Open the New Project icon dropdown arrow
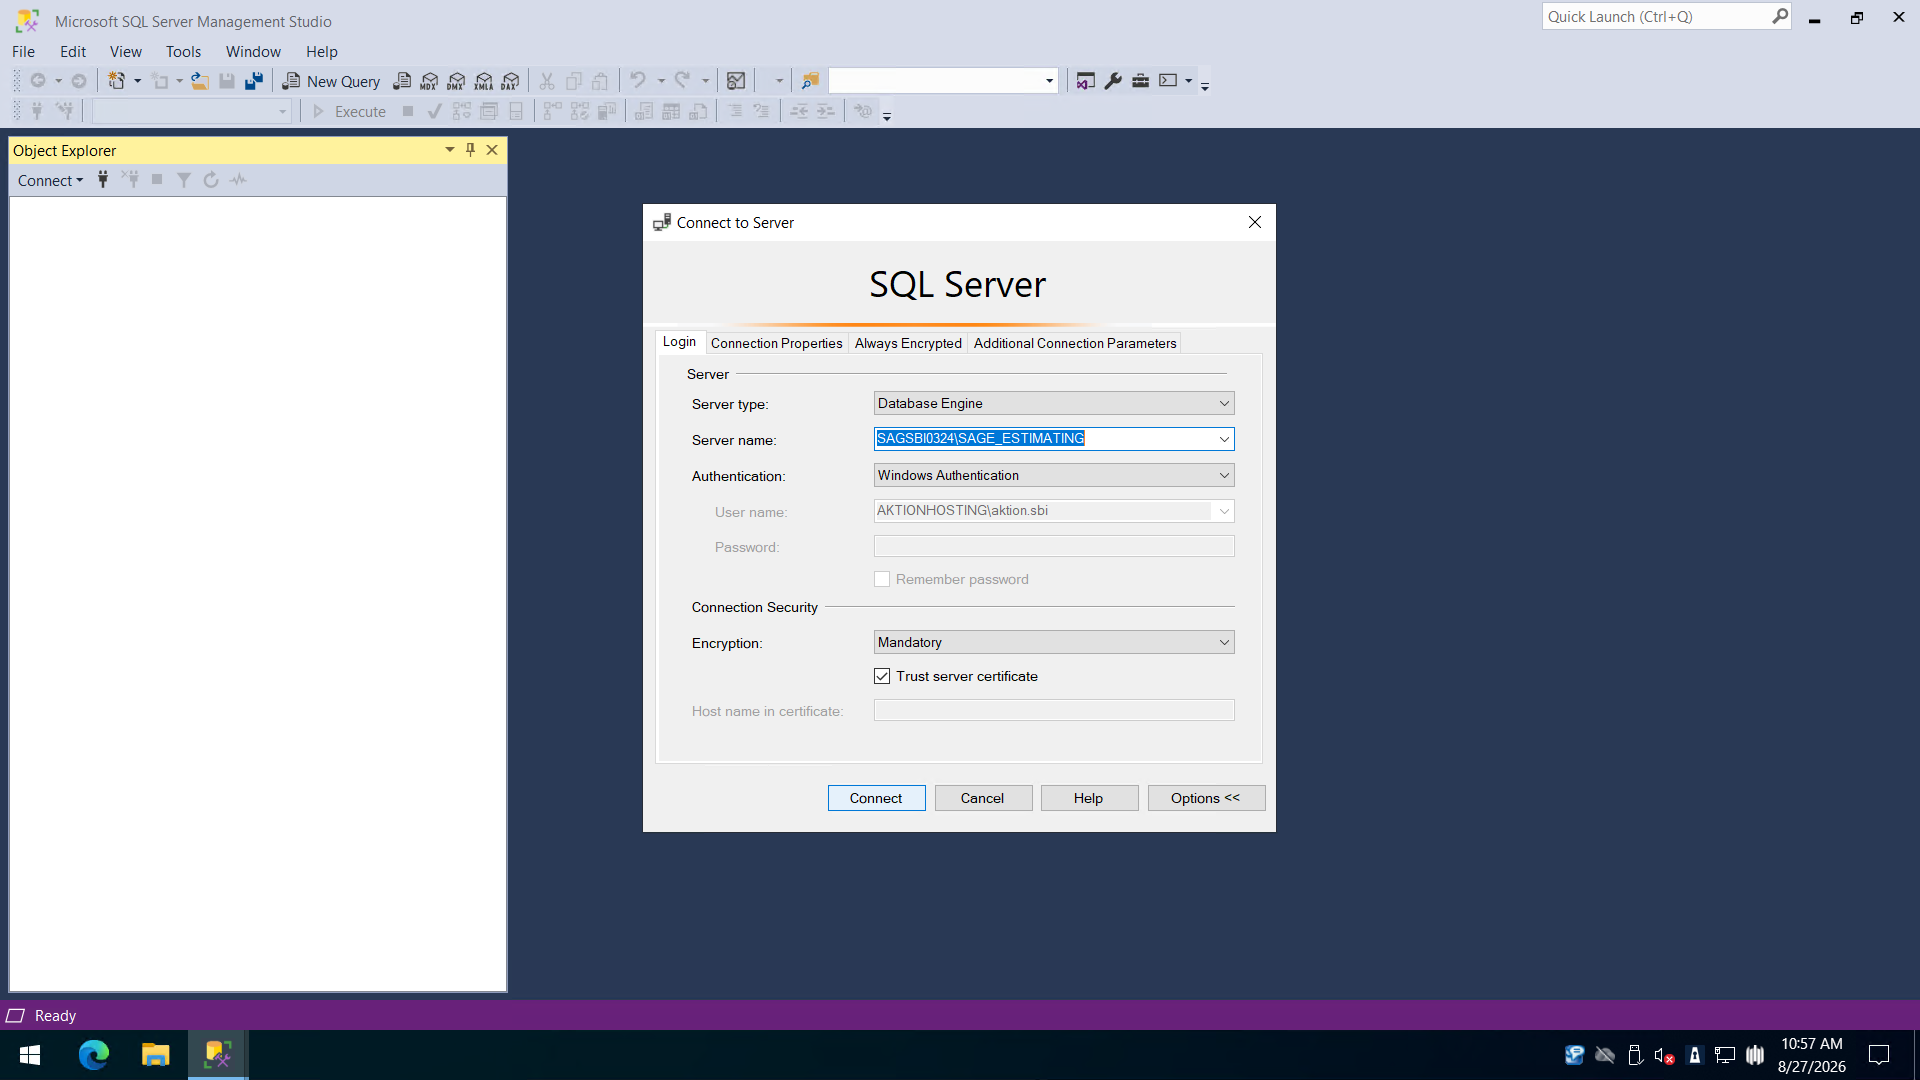The image size is (1920, 1080). click(137, 81)
